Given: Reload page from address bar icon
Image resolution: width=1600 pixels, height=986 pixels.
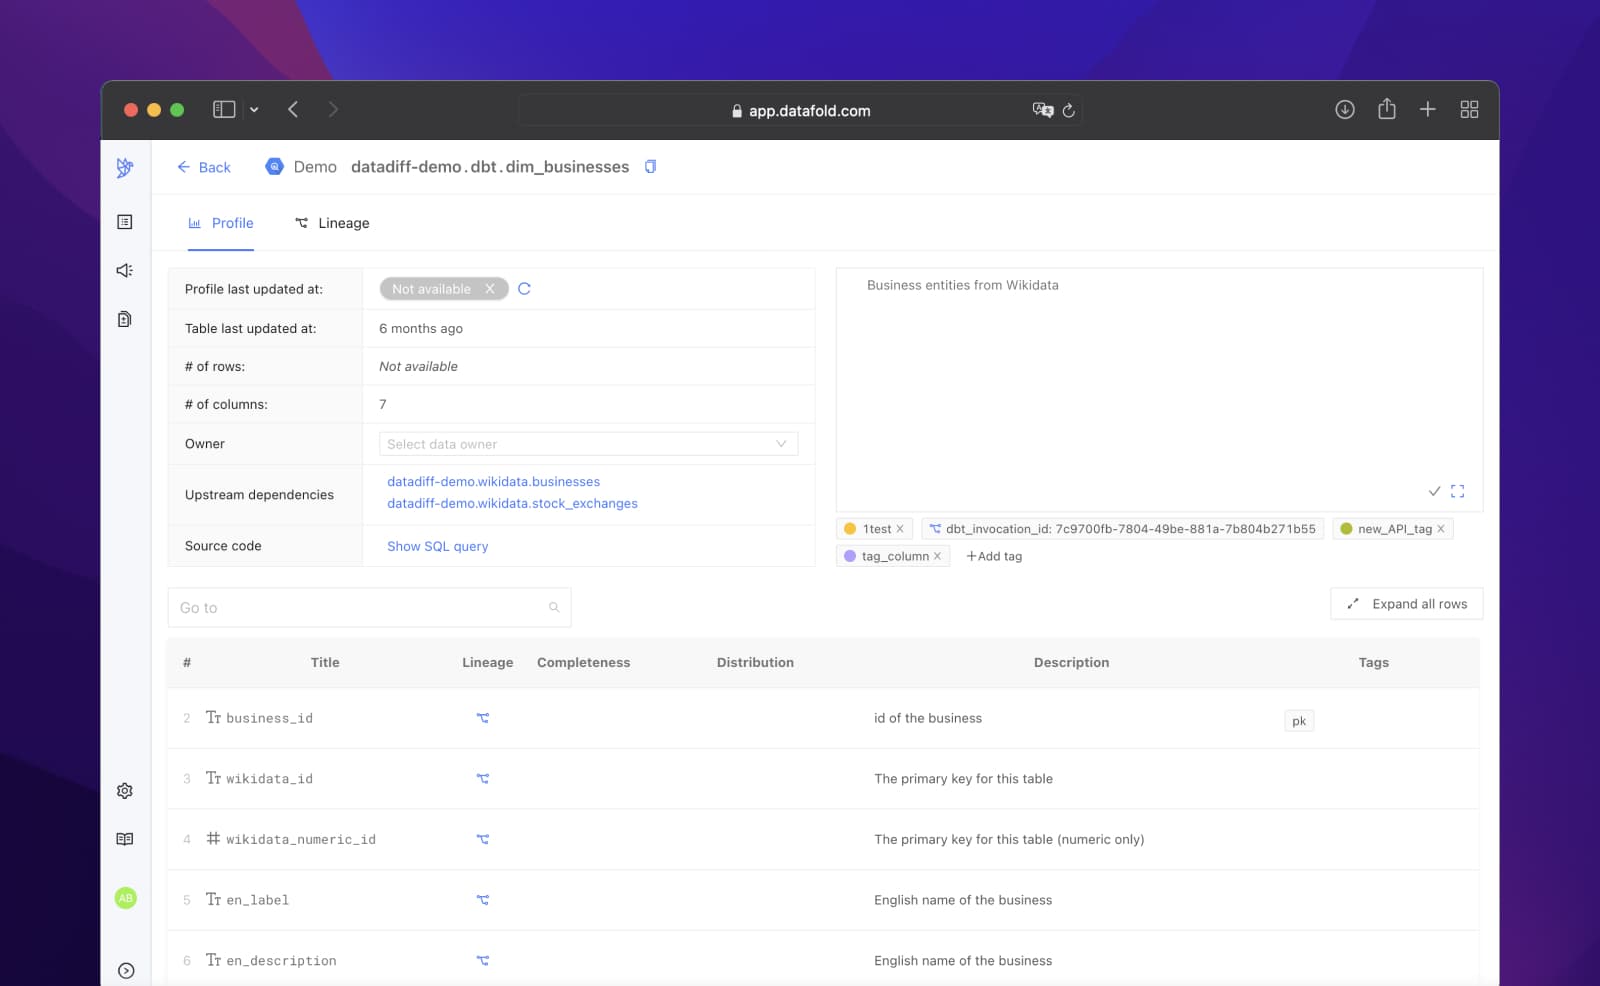Looking at the screenshot, I should click(x=1069, y=111).
